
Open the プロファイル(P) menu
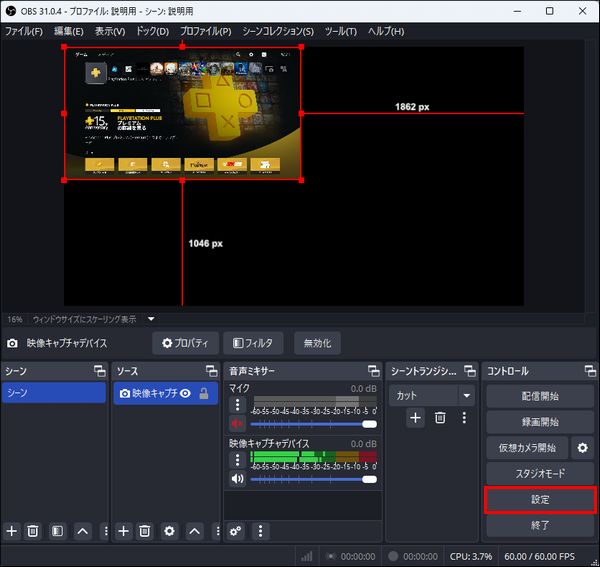(205, 31)
